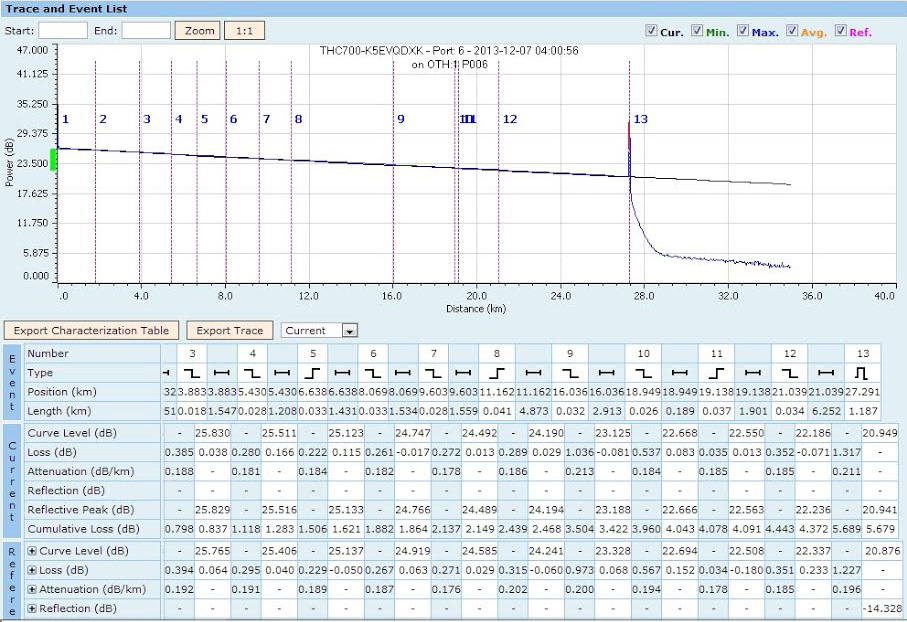This screenshot has height=622, width=907.
Task: Click the 1:1 reset zoom button
Action: coord(245,31)
